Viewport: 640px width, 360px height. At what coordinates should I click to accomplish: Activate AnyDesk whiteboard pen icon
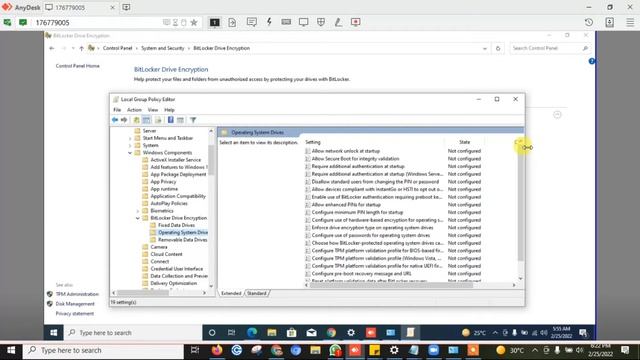click(338, 22)
